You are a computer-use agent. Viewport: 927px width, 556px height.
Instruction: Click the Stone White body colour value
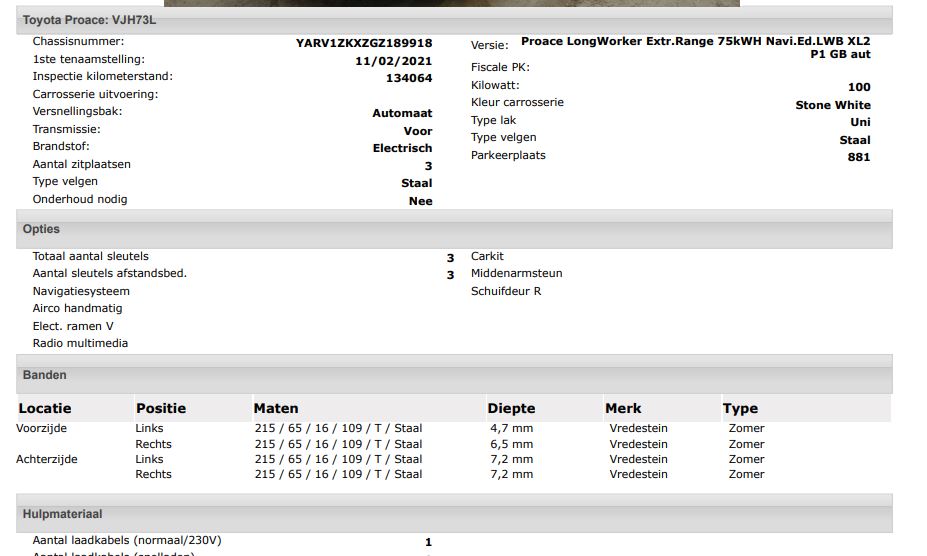tap(832, 105)
